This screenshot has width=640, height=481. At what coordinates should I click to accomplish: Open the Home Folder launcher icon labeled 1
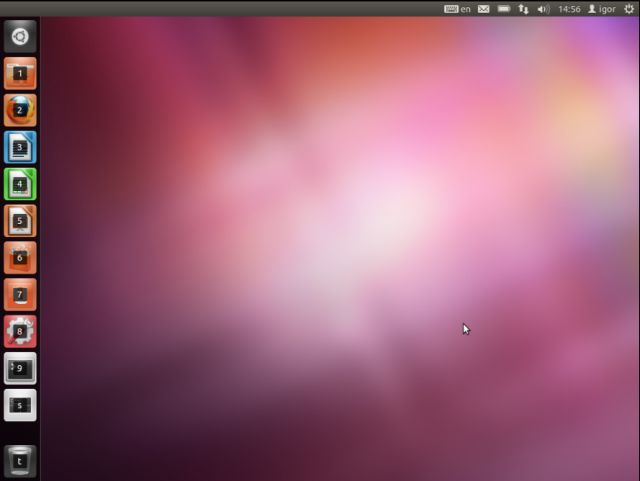20,73
